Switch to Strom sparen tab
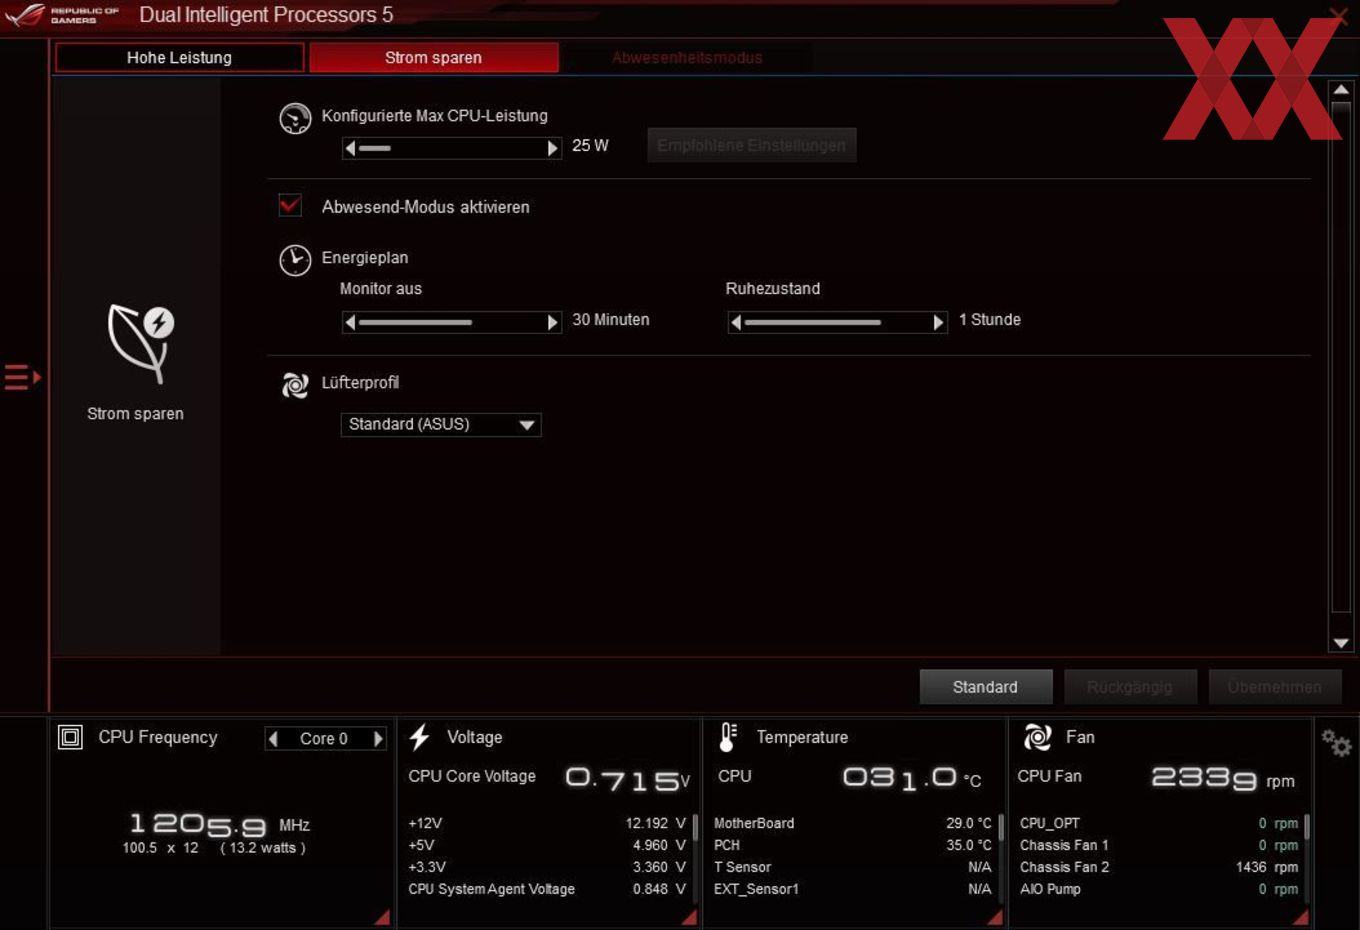The width and height of the screenshot is (1360, 930). click(433, 58)
